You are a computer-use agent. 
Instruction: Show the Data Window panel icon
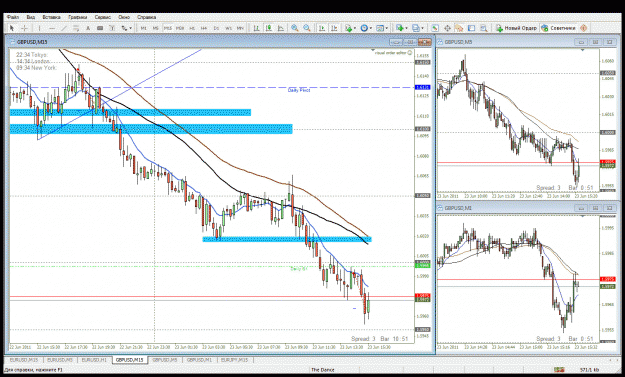447,28
